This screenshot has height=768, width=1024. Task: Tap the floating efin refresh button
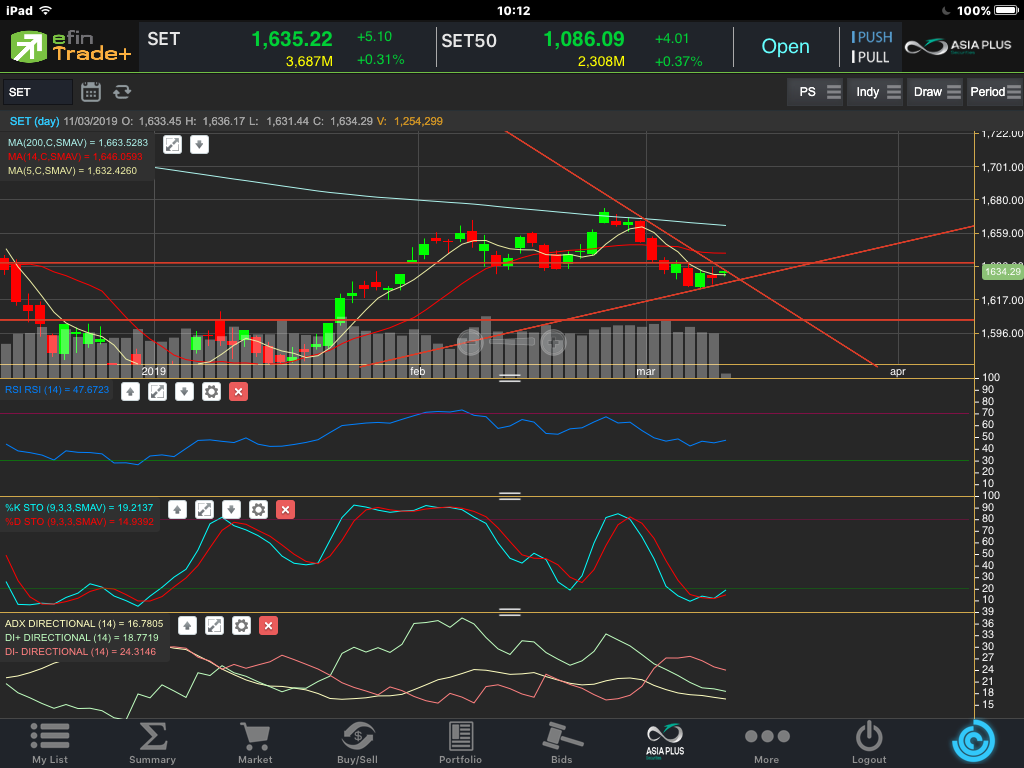click(x=972, y=741)
